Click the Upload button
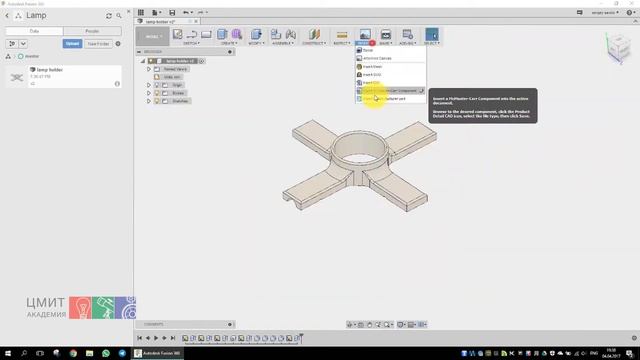Screen dimensions: 640x360 (x=72, y=44)
